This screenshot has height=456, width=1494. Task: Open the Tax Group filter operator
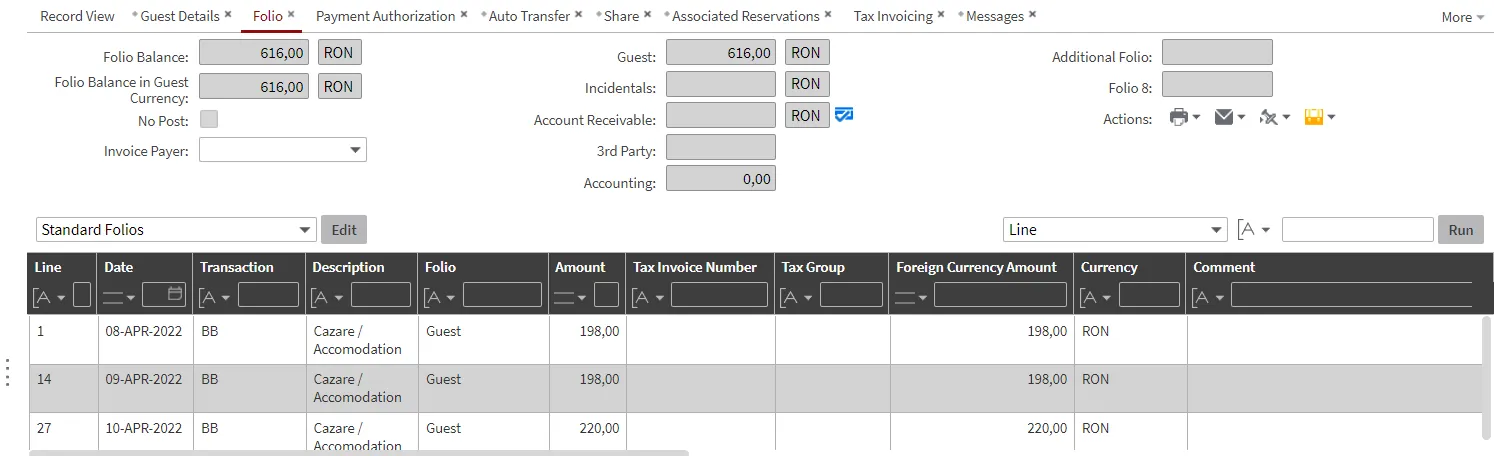798,297
